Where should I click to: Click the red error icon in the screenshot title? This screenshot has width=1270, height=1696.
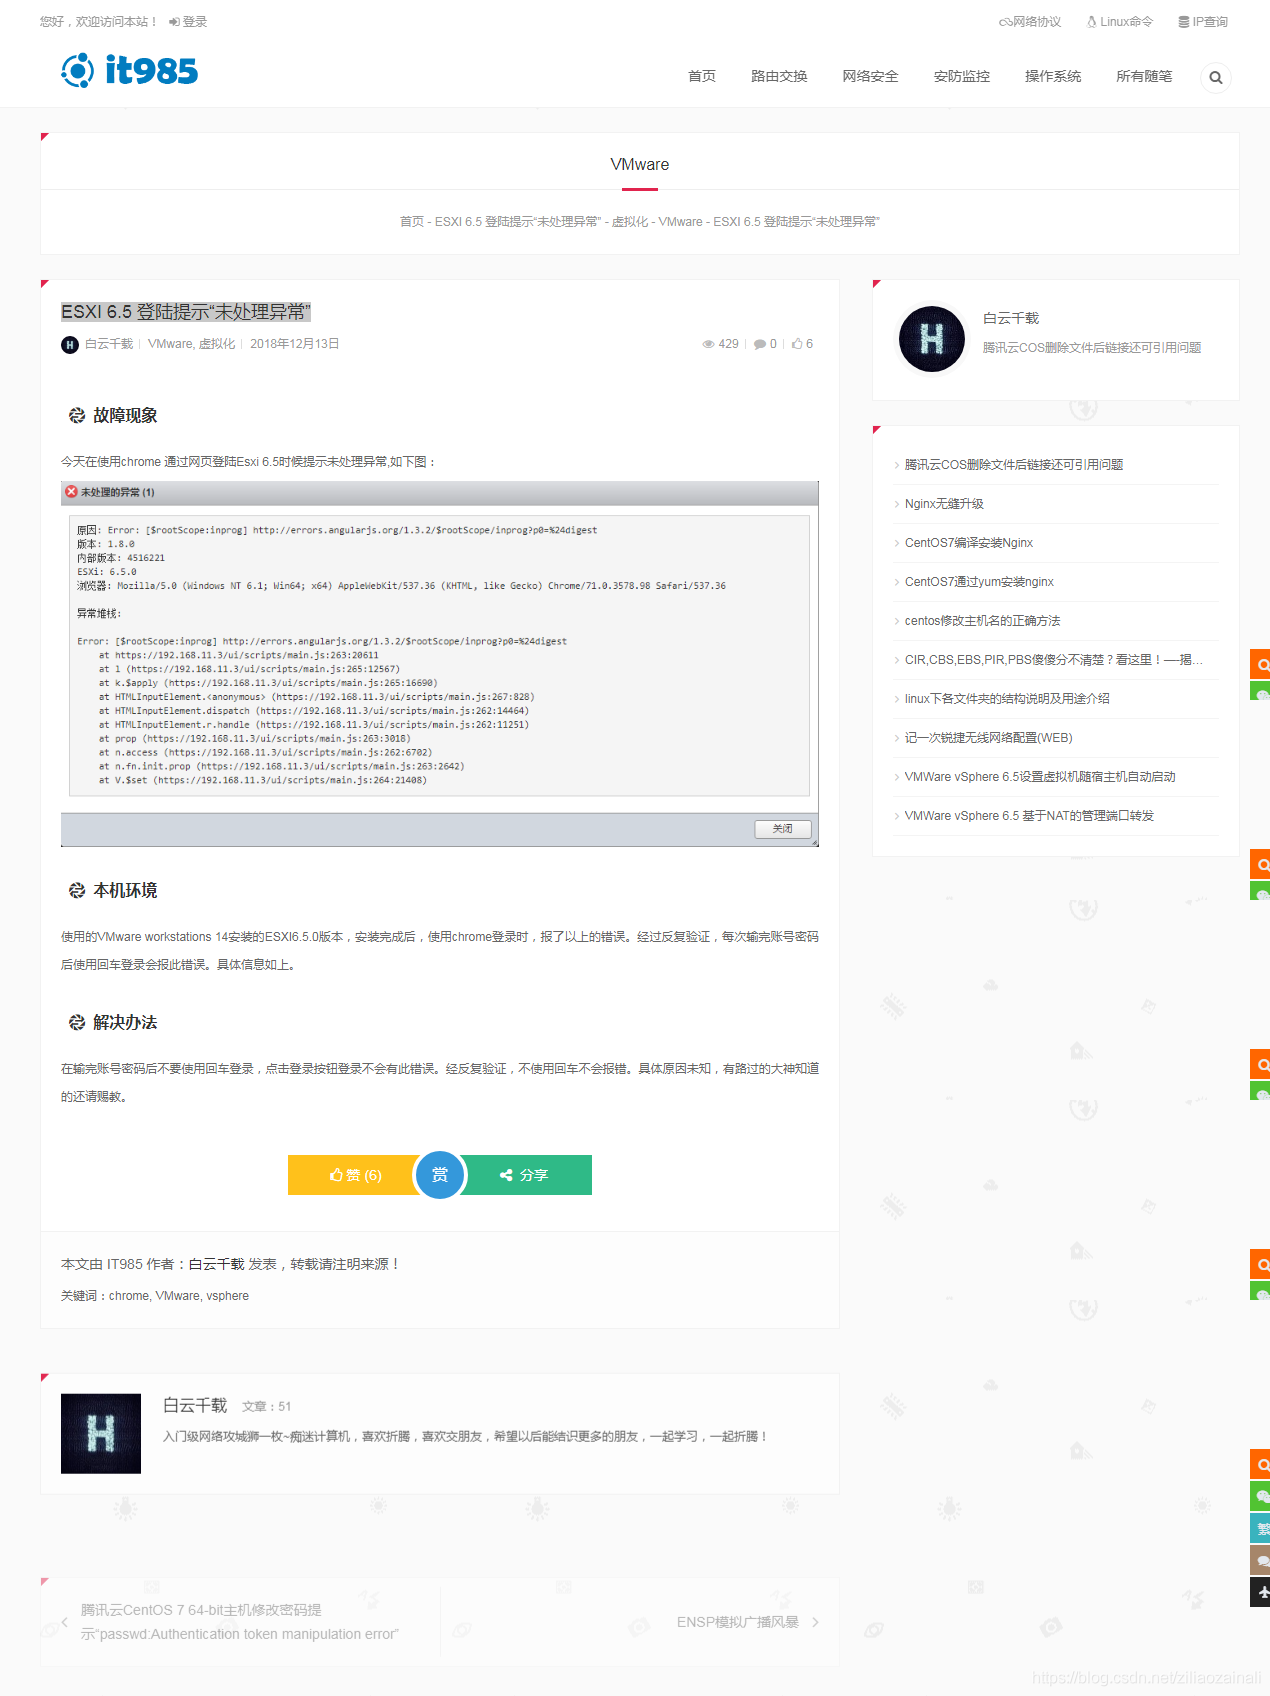click(x=71, y=492)
